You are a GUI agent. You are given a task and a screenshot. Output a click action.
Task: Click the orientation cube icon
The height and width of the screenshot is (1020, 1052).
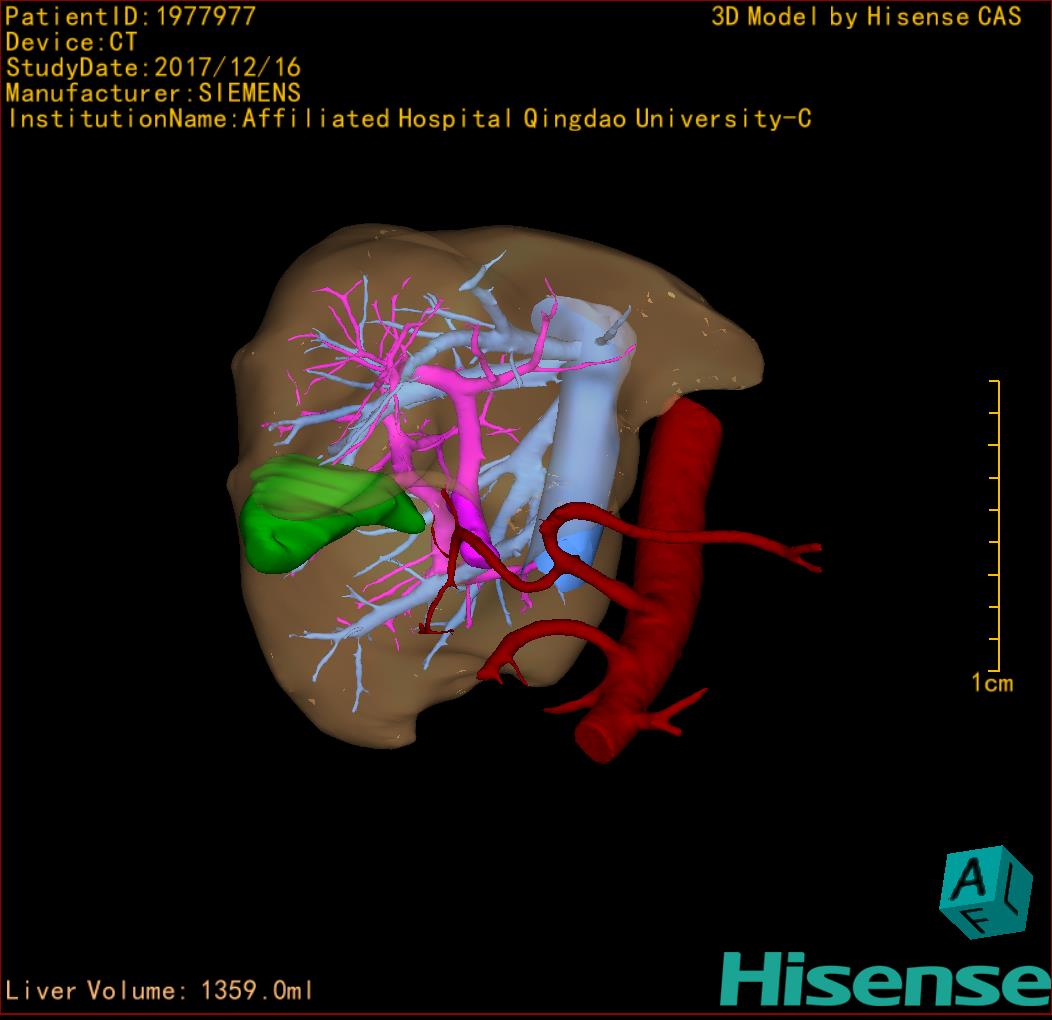986,892
